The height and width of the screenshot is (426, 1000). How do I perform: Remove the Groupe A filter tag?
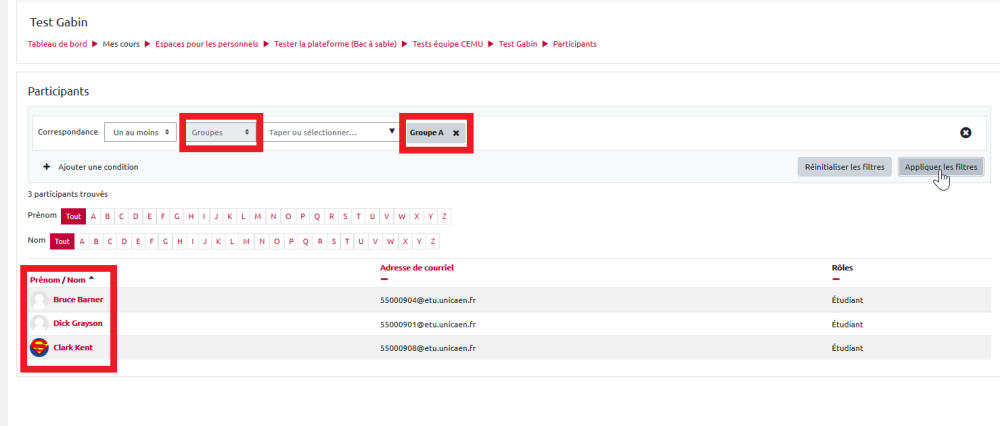[x=456, y=132]
